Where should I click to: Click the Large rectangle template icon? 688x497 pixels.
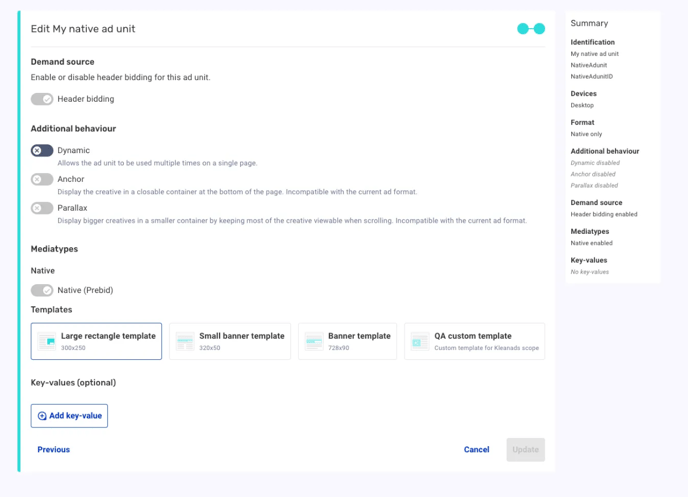tap(47, 341)
